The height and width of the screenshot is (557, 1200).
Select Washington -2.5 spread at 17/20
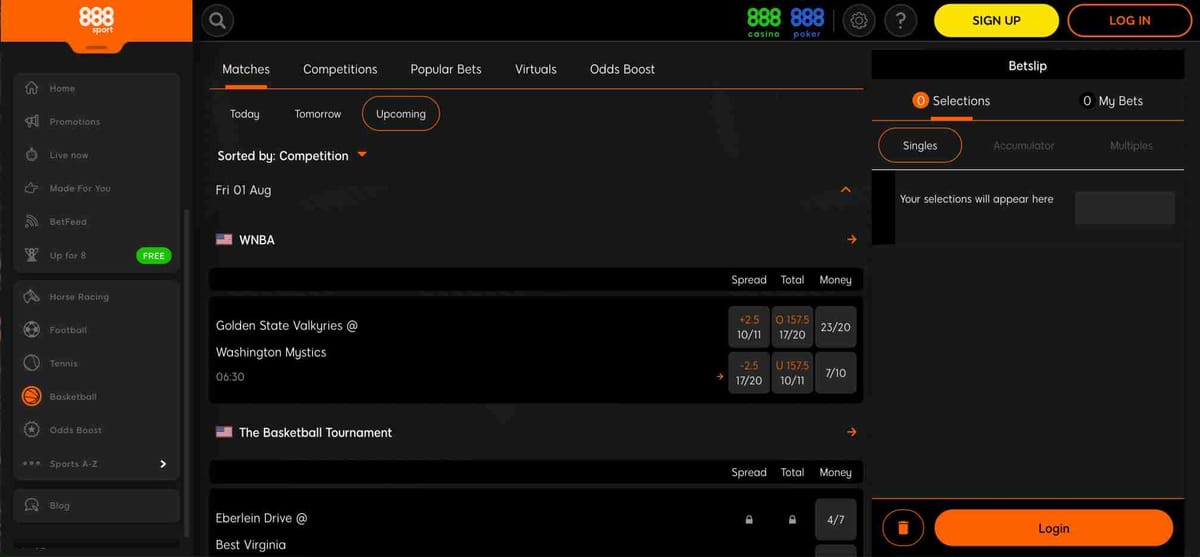749,373
